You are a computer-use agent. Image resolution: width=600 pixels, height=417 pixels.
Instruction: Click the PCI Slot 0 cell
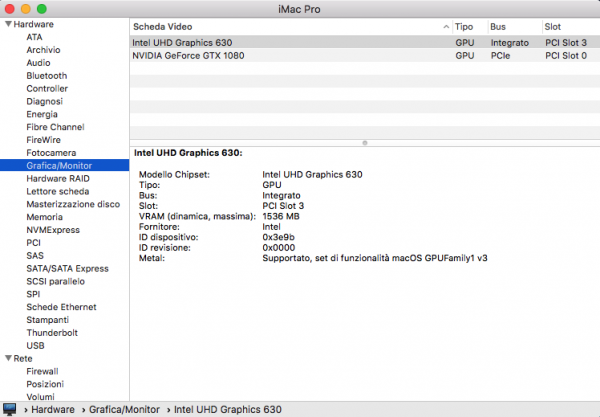[x=566, y=55]
